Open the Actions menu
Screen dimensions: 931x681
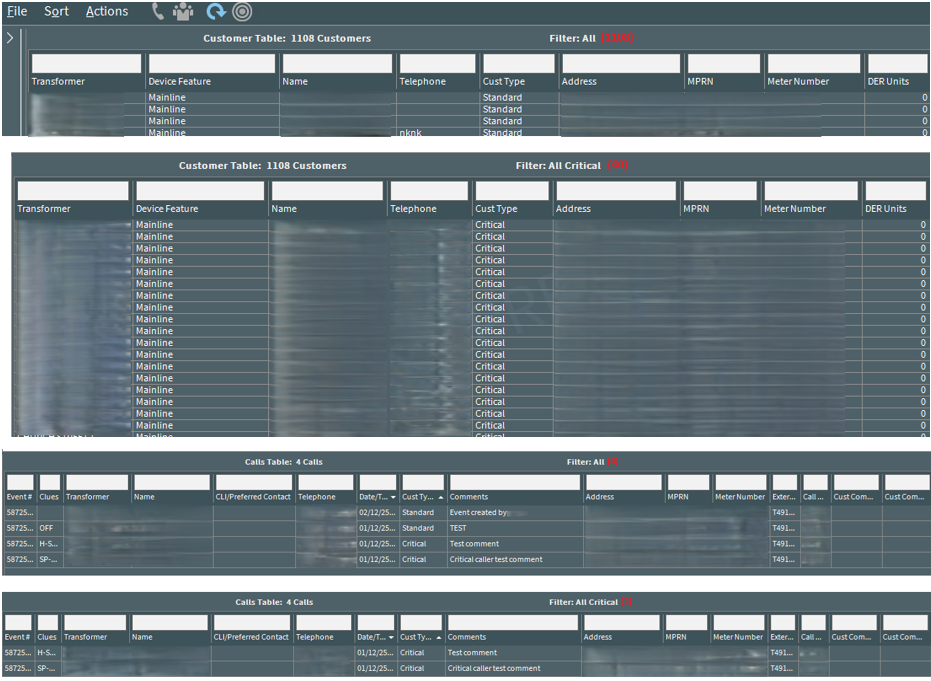click(x=107, y=12)
